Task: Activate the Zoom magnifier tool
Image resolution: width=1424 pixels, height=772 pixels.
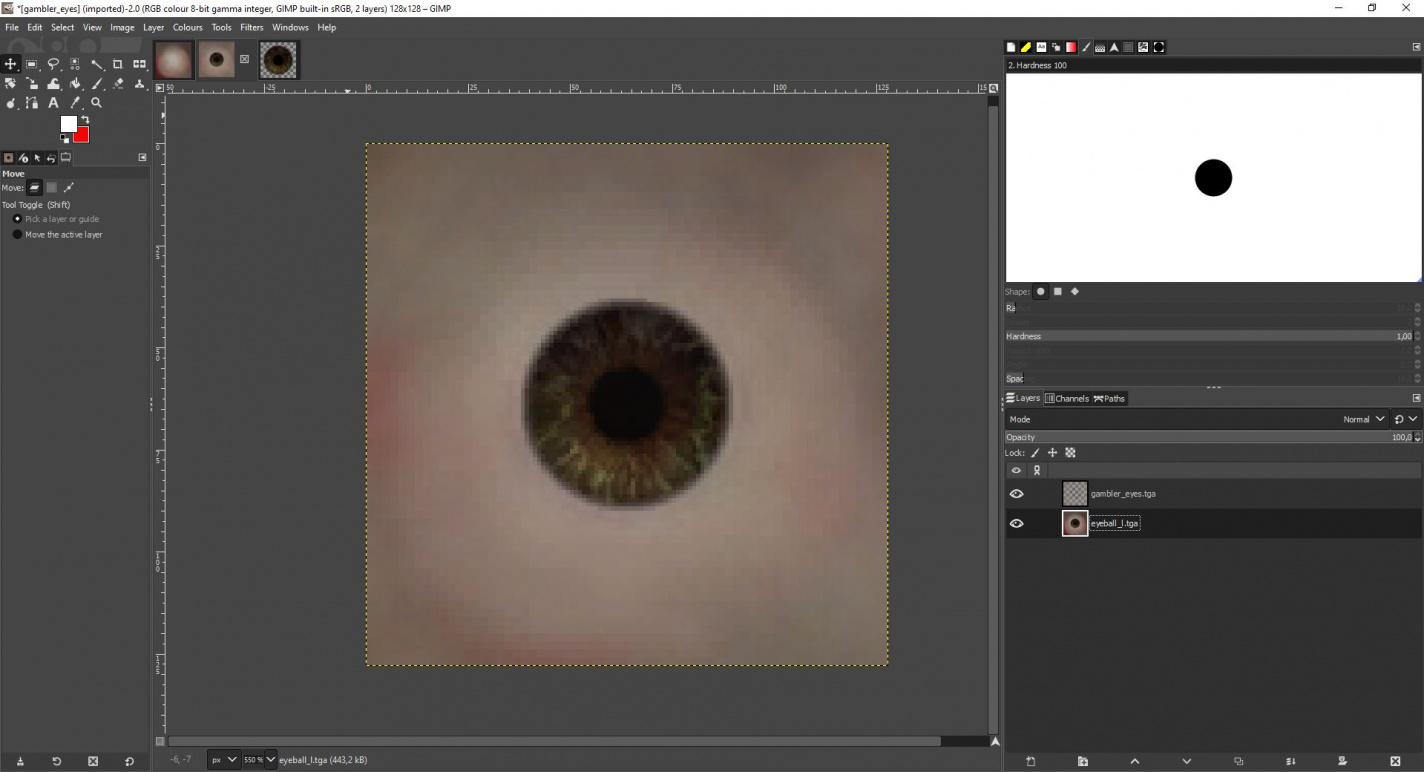Action: (97, 103)
